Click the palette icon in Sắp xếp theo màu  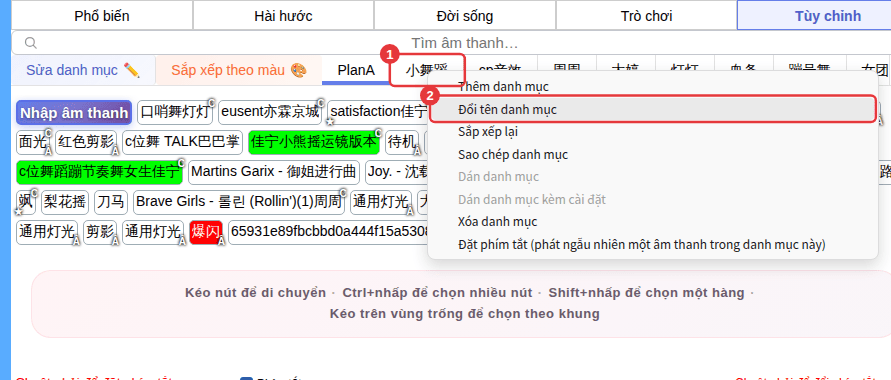(298, 70)
